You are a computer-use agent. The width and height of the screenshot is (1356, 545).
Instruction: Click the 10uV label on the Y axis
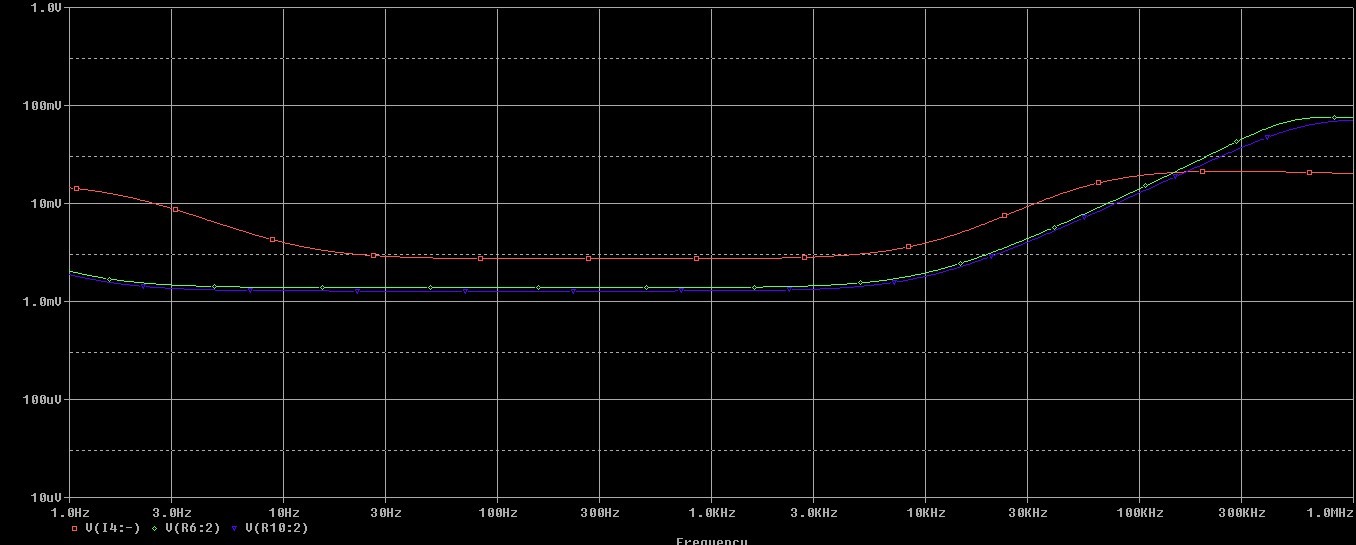[47, 497]
